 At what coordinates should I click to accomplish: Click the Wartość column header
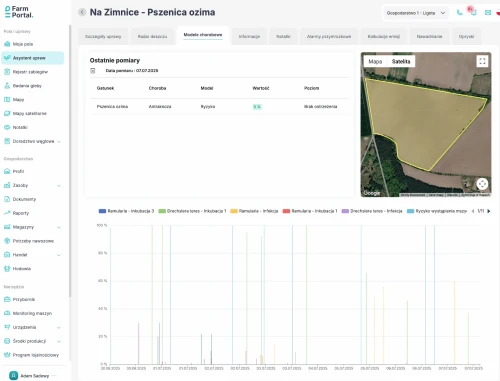point(261,88)
